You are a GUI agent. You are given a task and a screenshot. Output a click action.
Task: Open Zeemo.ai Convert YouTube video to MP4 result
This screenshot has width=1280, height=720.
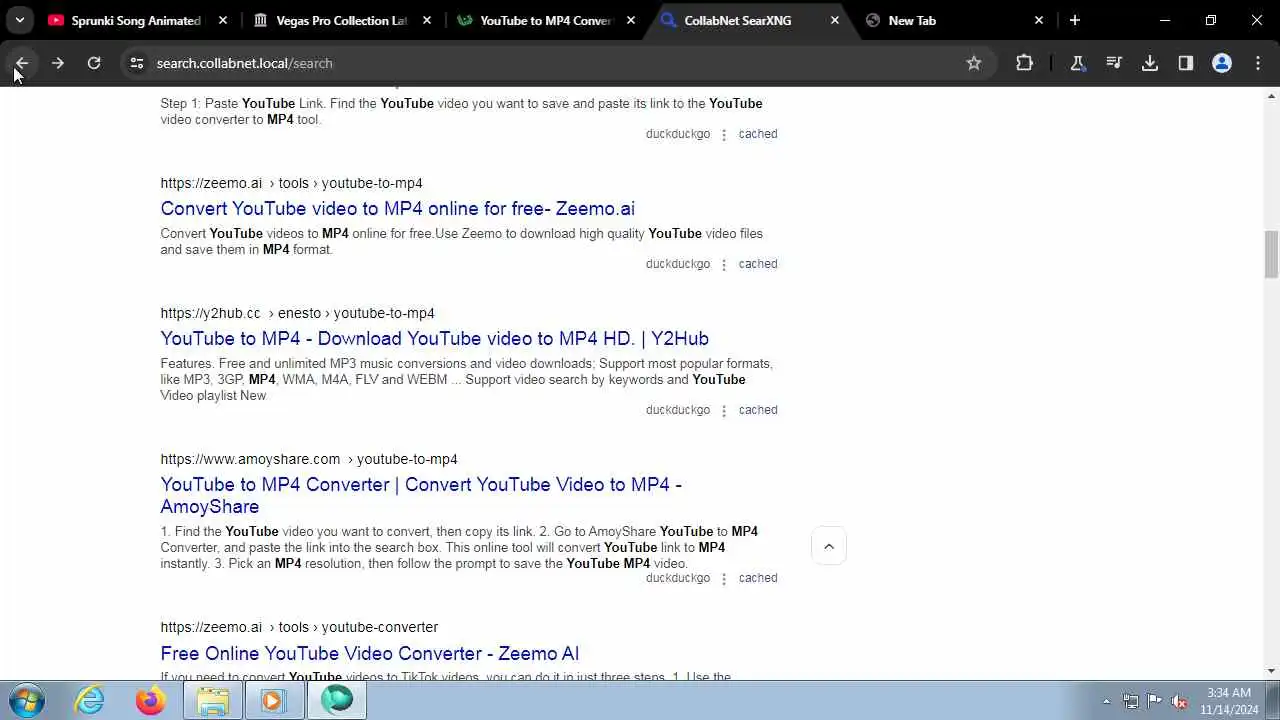(397, 209)
